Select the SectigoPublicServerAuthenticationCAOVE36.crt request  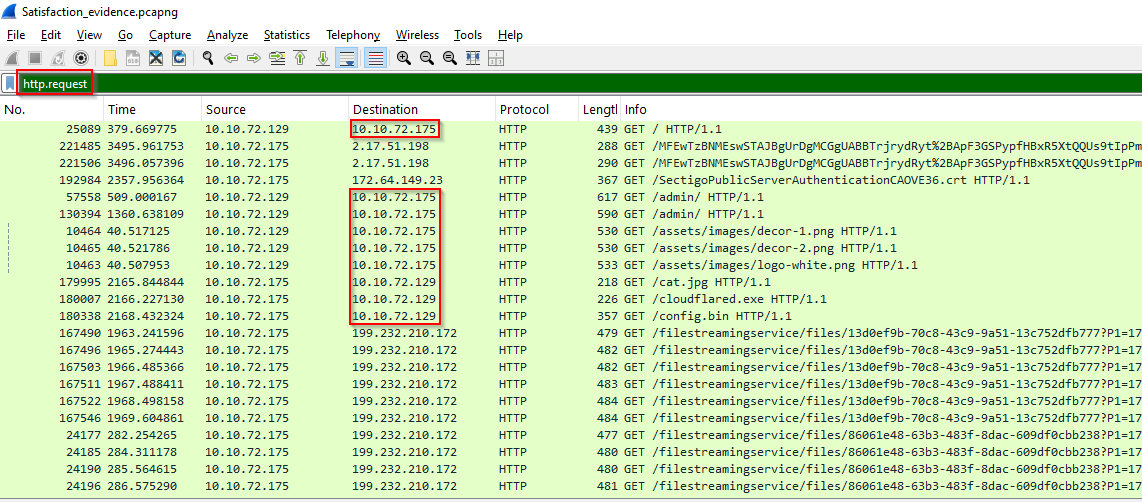pos(571,180)
